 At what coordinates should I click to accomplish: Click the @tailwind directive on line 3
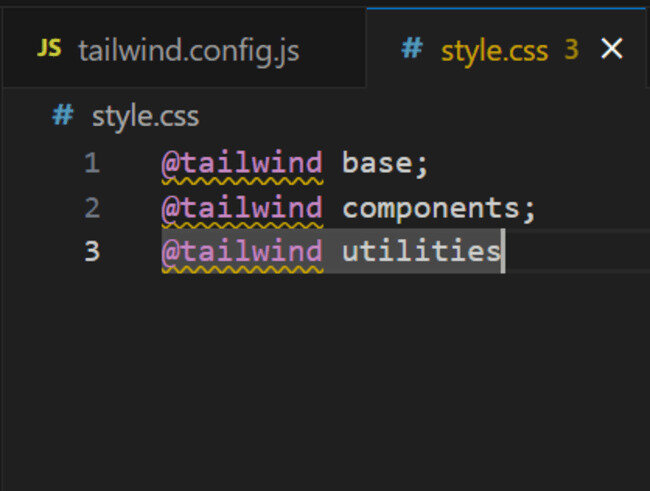[x=242, y=251]
